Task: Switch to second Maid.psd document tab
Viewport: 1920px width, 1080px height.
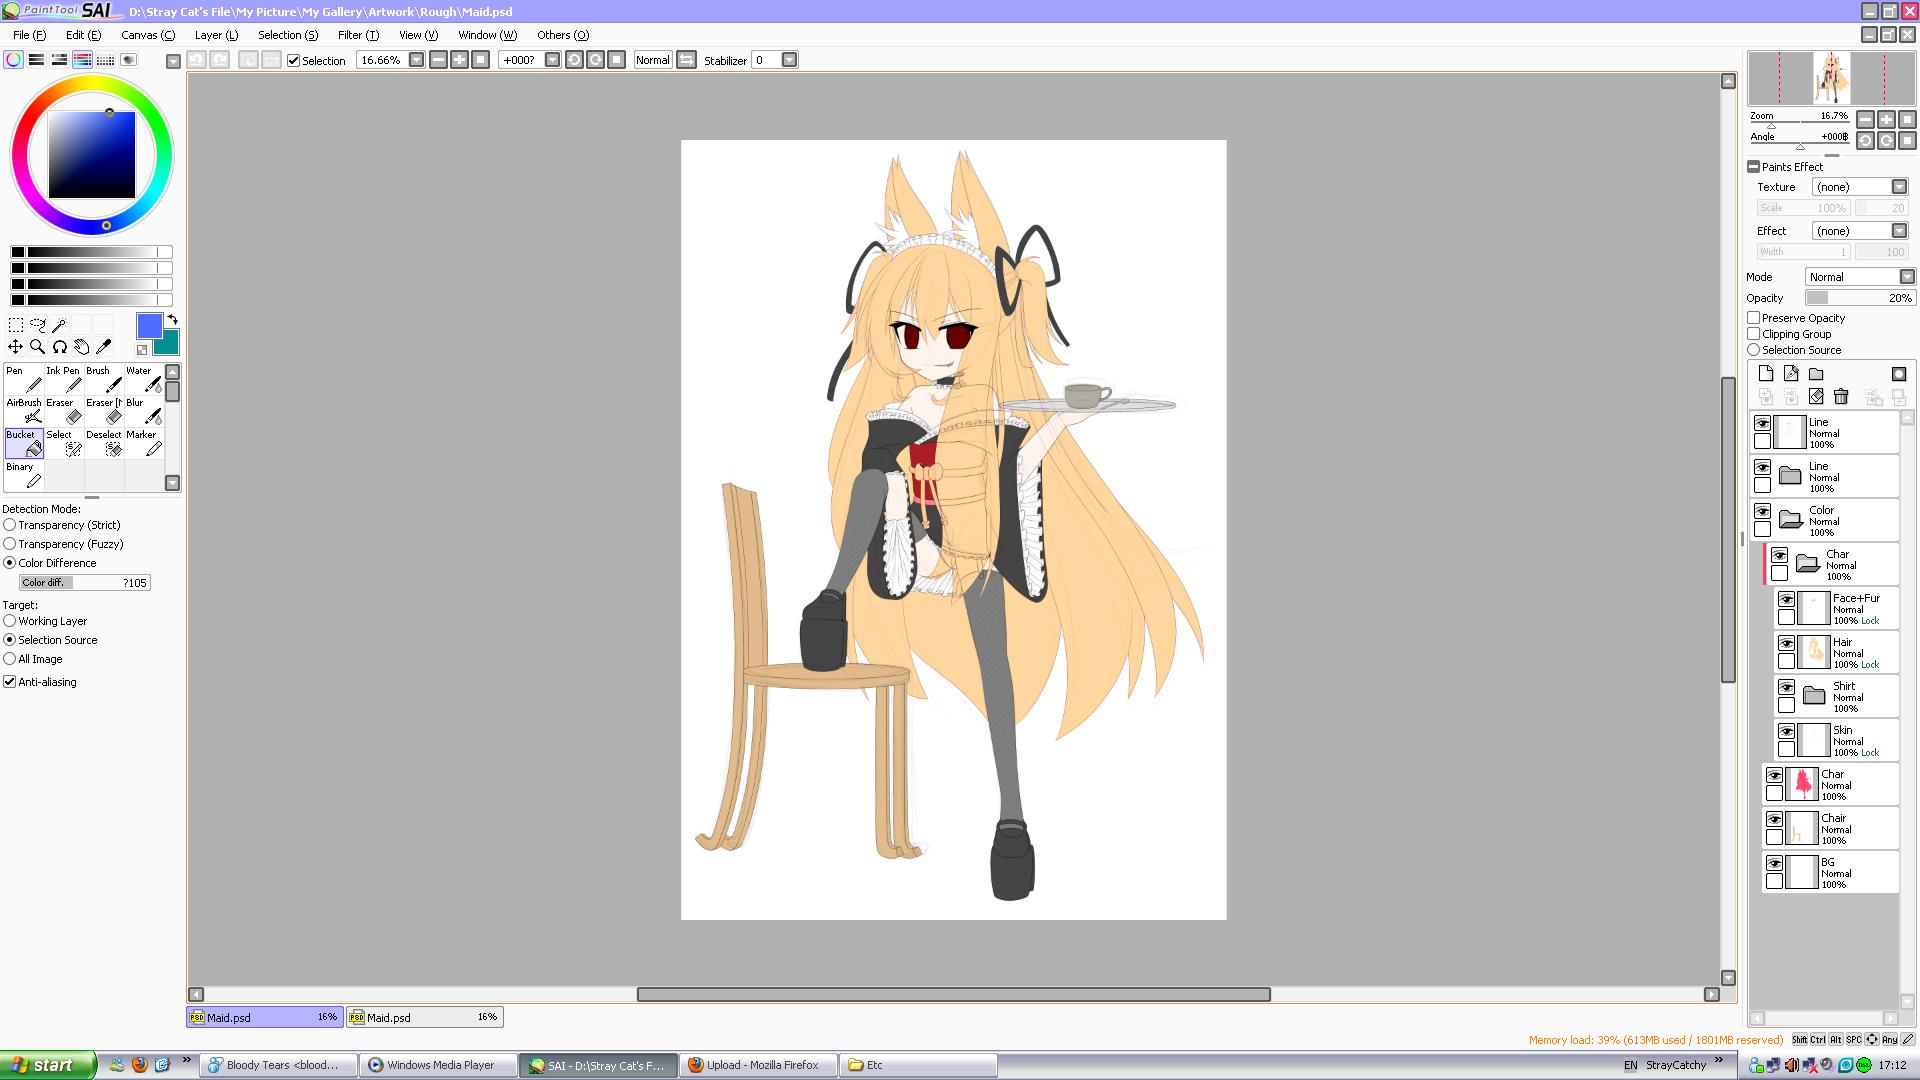Action: pos(425,1017)
